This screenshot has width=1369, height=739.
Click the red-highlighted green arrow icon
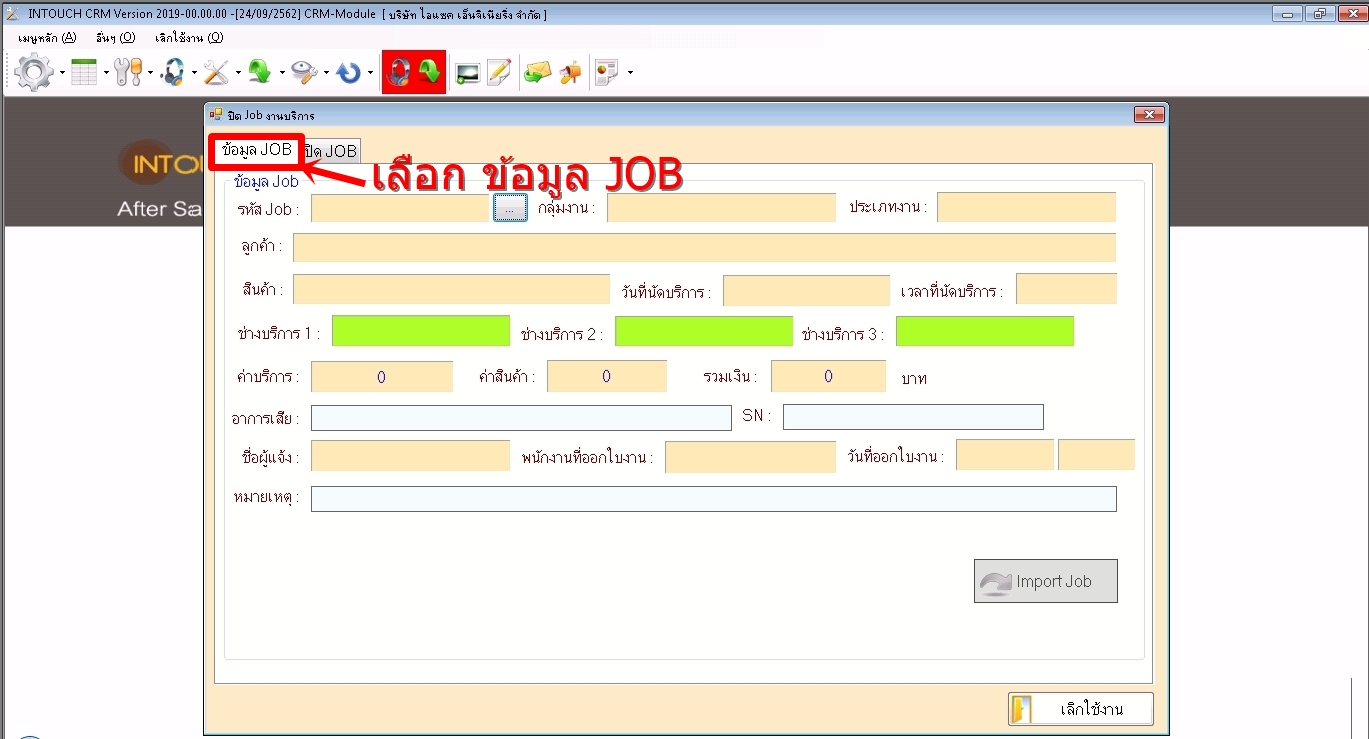[x=430, y=73]
